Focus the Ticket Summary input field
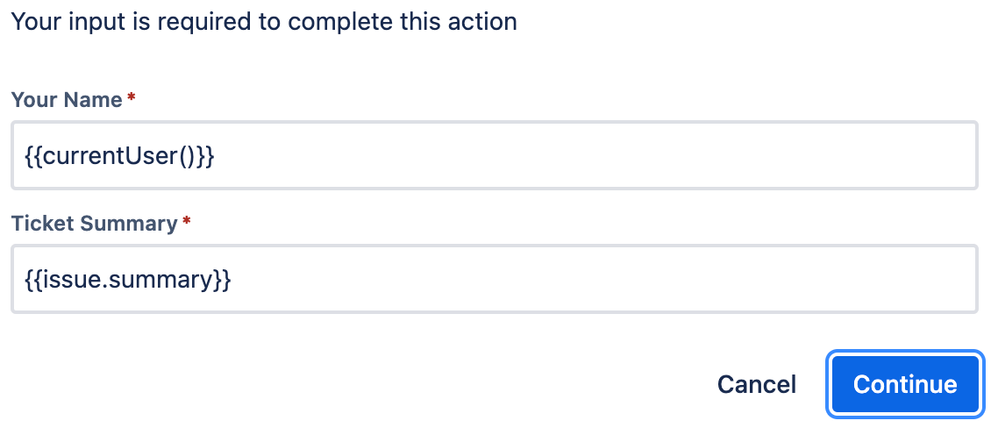The width and height of the screenshot is (998, 428). pos(495,279)
